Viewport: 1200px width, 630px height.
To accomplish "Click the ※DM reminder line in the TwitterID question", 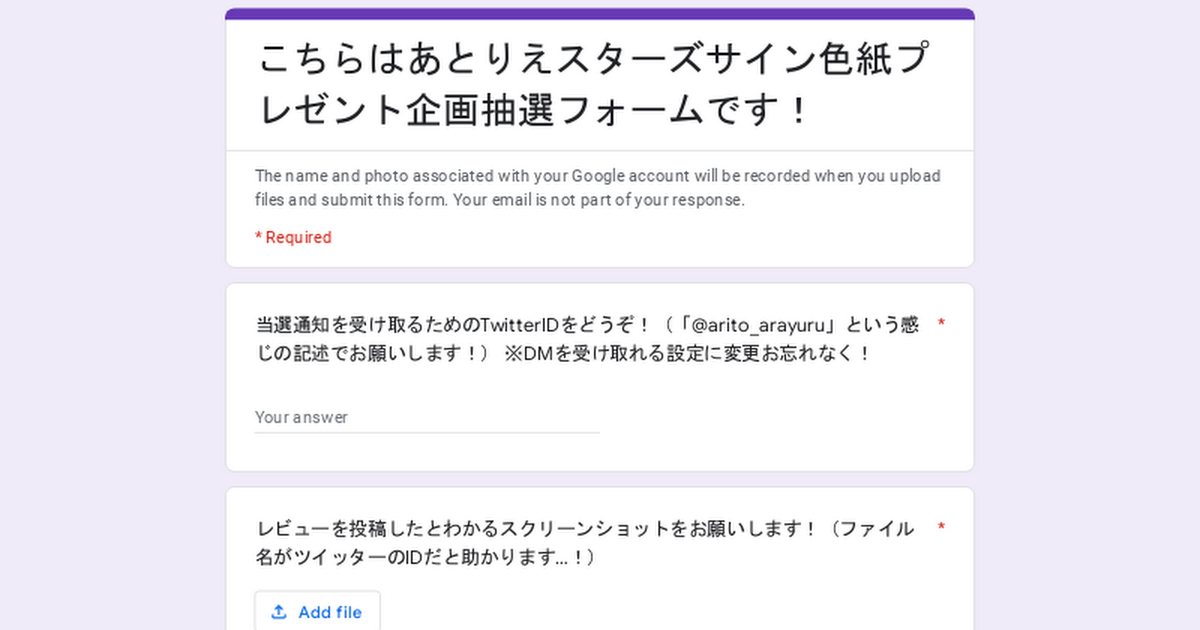I will click(688, 354).
